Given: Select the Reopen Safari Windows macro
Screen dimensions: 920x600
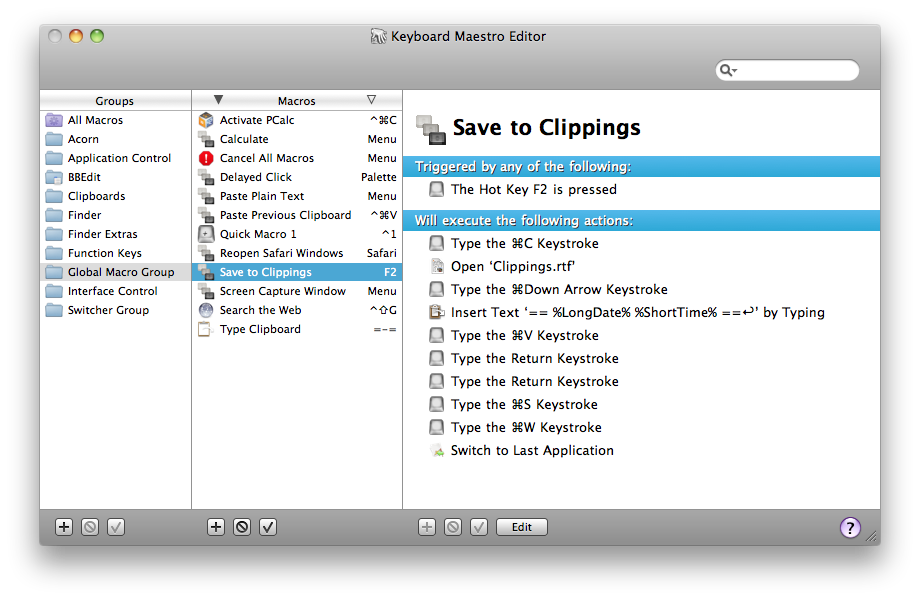Looking at the screenshot, I should click(297, 253).
